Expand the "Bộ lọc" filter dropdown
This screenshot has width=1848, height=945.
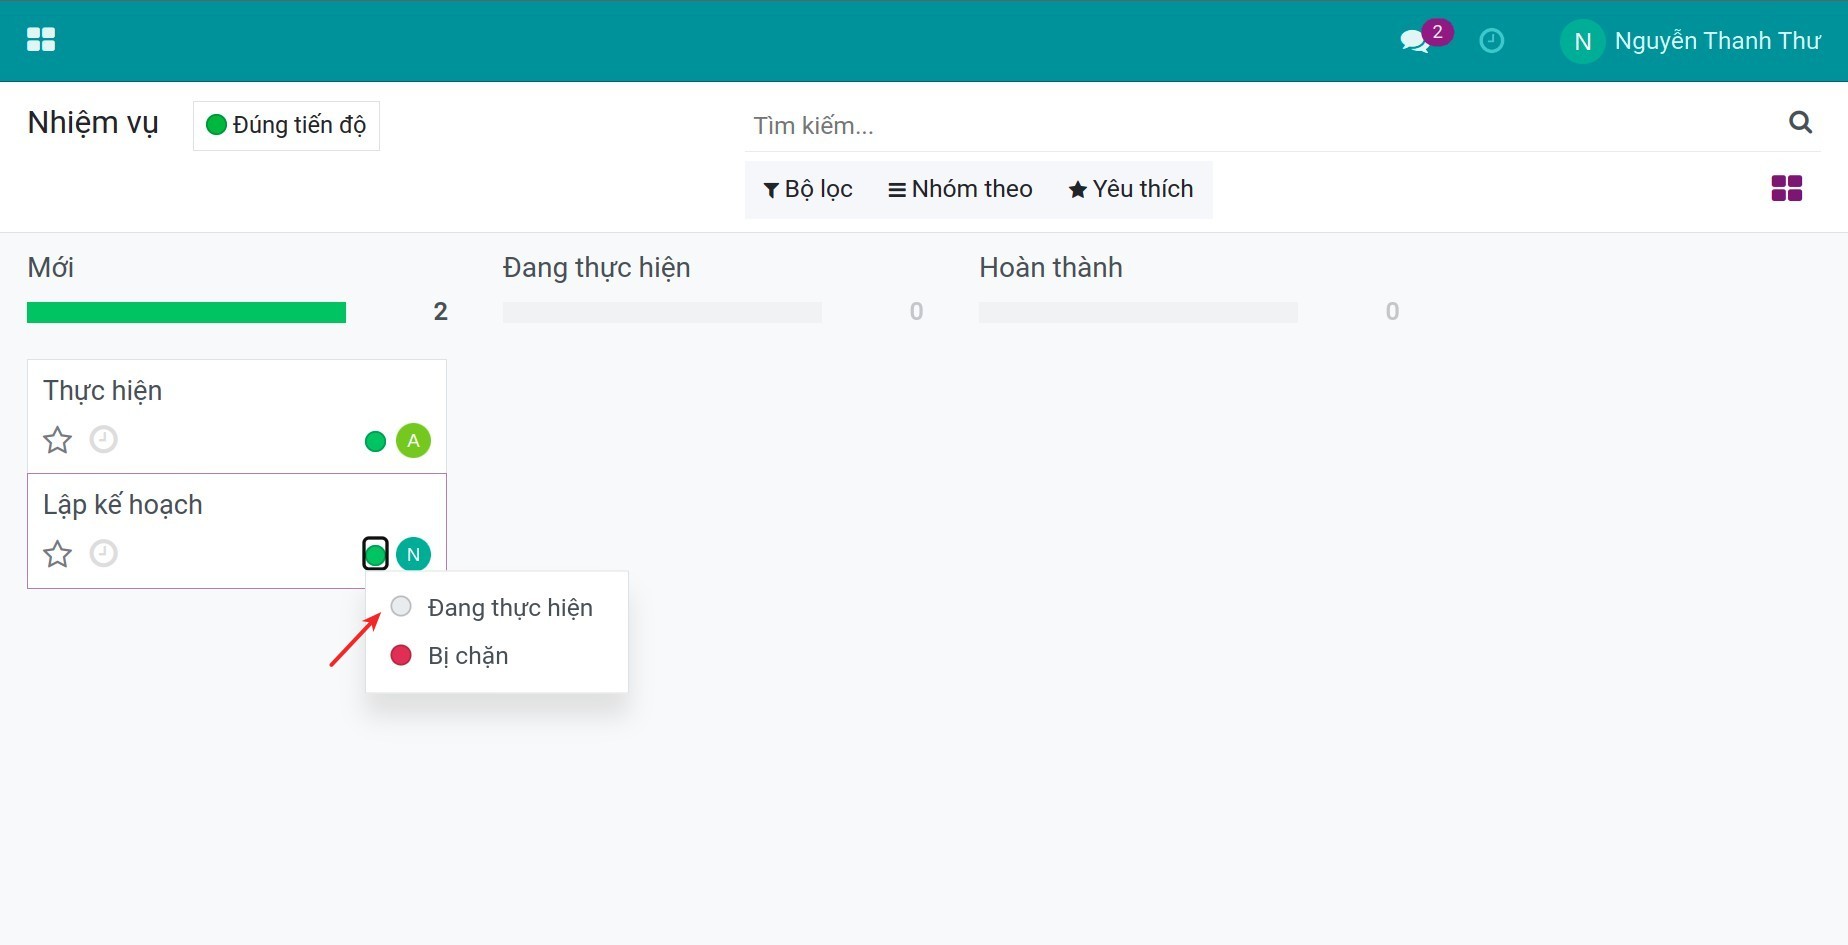pos(808,189)
